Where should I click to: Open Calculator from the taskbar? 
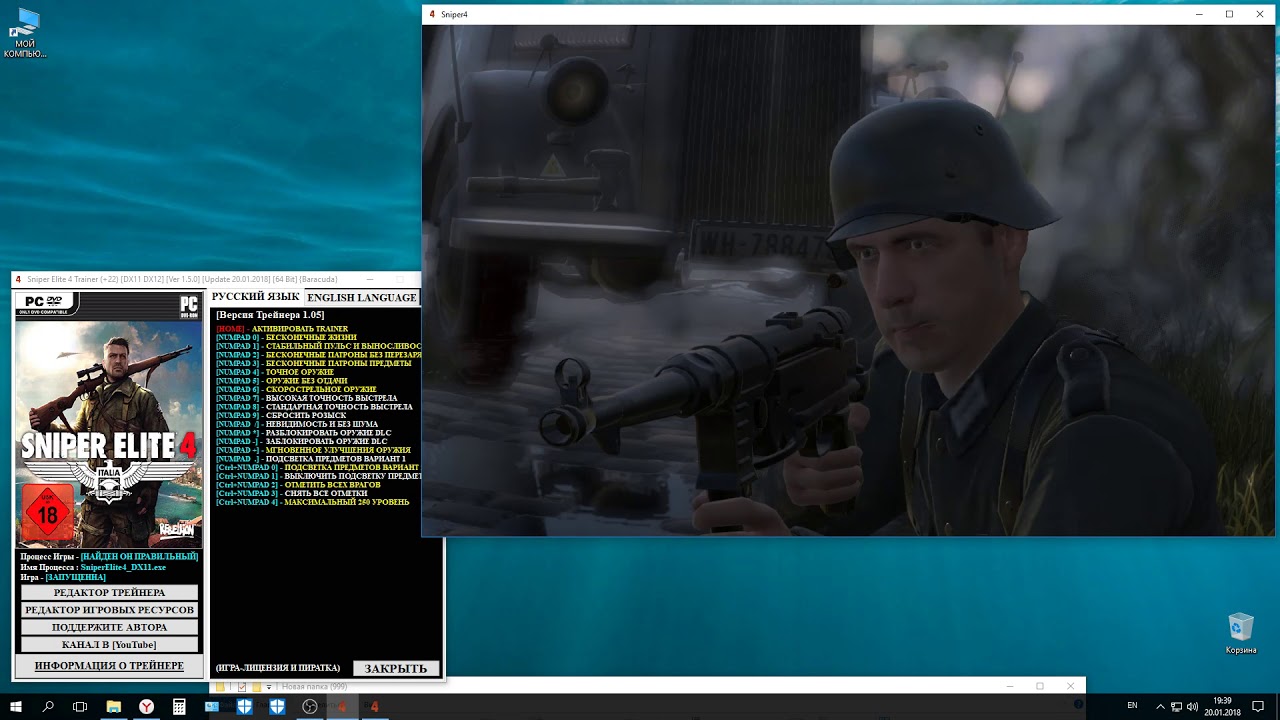click(179, 707)
